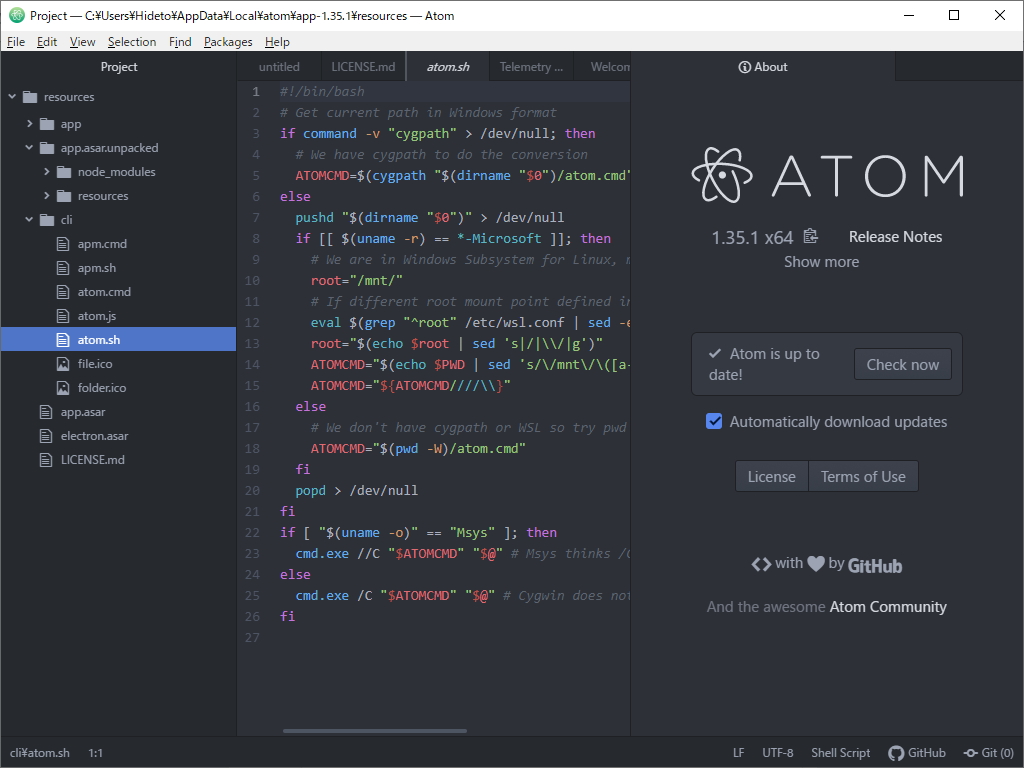Expand the node_modules folder
Image resolution: width=1024 pixels, height=768 pixels.
(46, 171)
